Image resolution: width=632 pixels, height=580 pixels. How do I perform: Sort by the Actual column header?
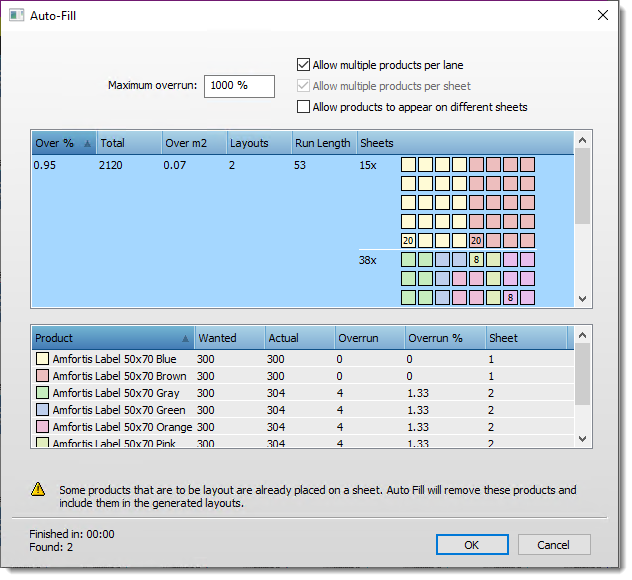point(300,338)
